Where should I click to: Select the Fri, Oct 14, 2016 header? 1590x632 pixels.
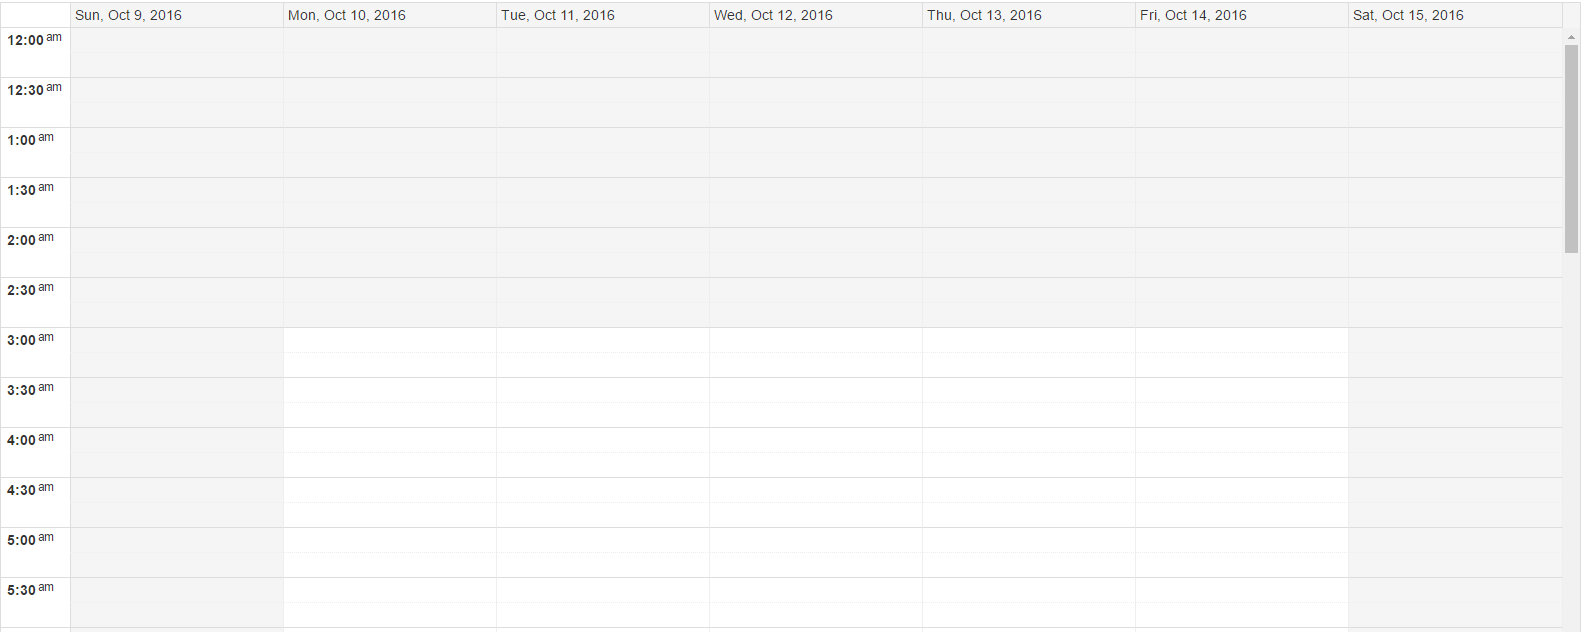click(1193, 15)
